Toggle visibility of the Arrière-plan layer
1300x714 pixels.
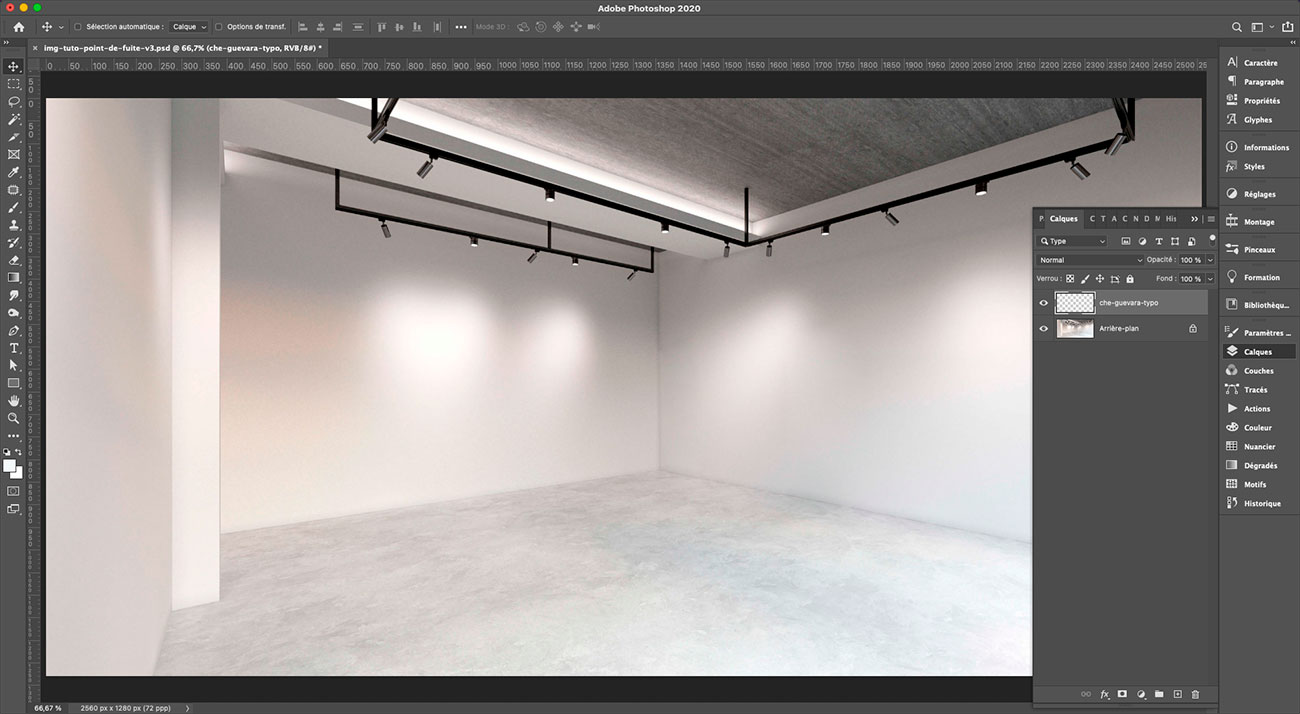coord(1043,328)
